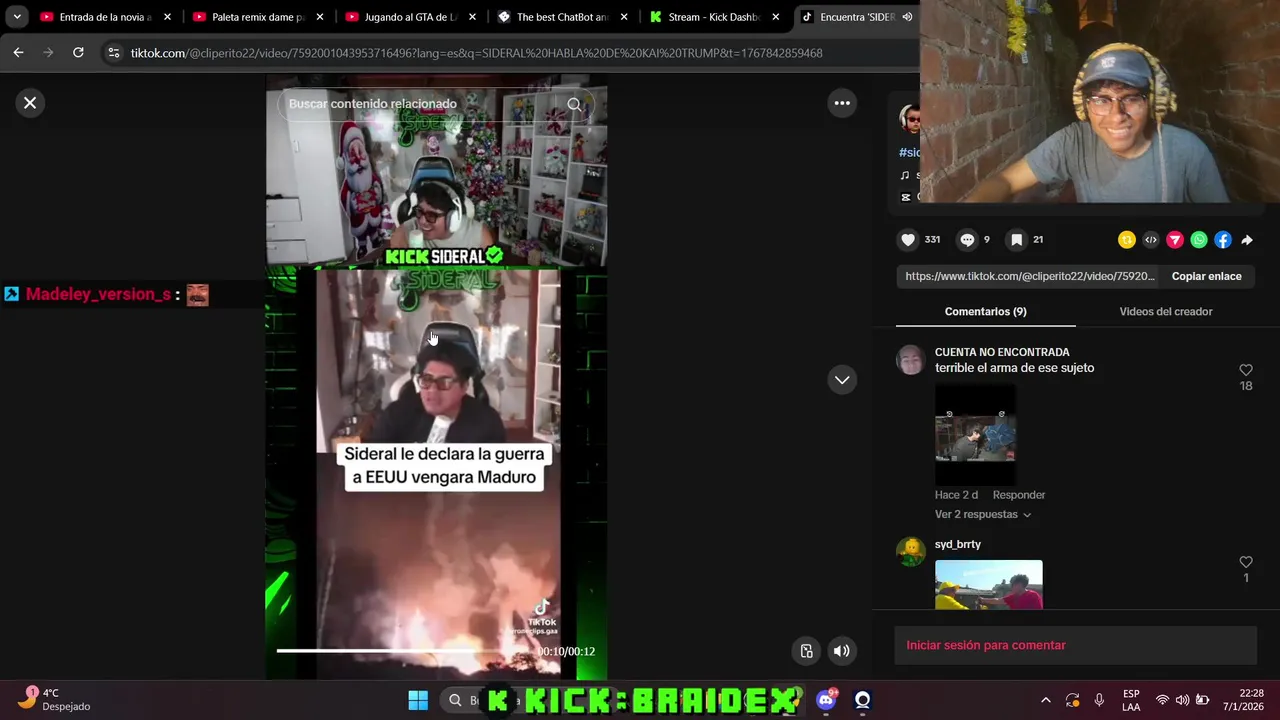View site information icon in address bar
Image resolution: width=1280 pixels, height=720 pixels.
pyautogui.click(x=113, y=53)
